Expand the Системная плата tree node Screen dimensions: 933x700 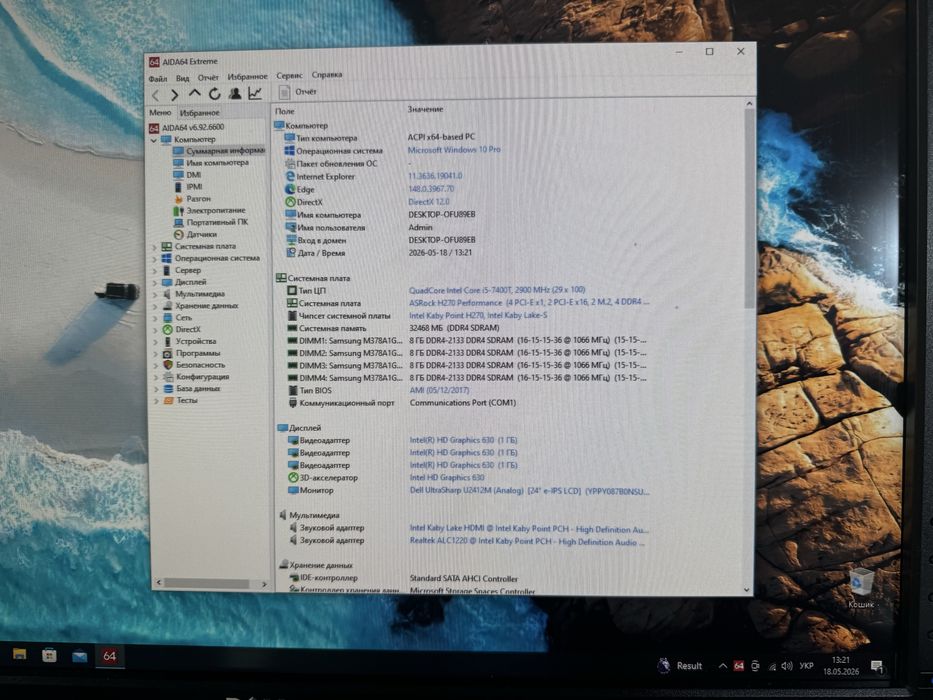click(x=155, y=246)
